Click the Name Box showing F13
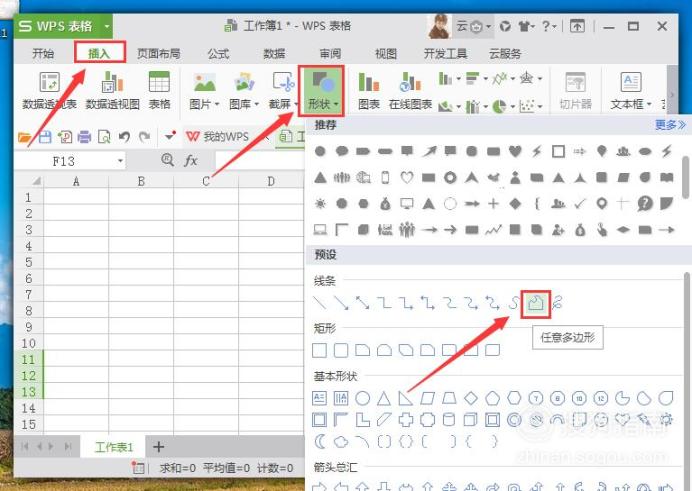The width and height of the screenshot is (692, 491). tap(64, 161)
